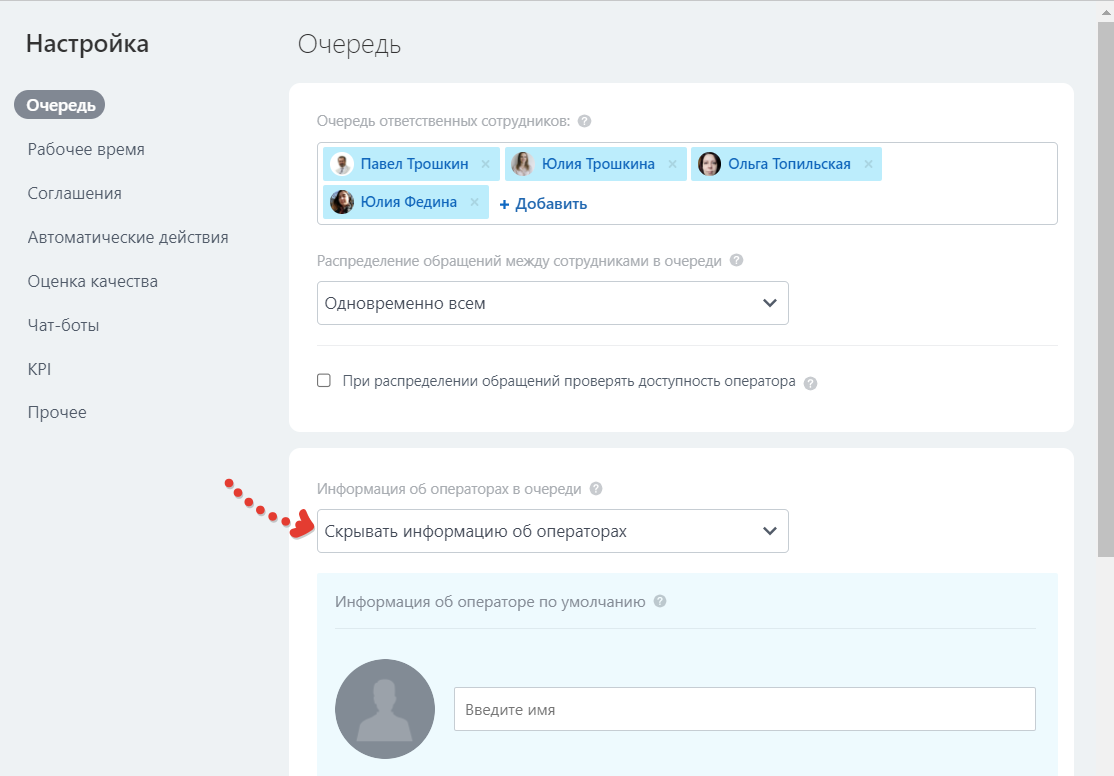Click the Введите имя input field
Screen dimensions: 1114x776
click(744, 709)
